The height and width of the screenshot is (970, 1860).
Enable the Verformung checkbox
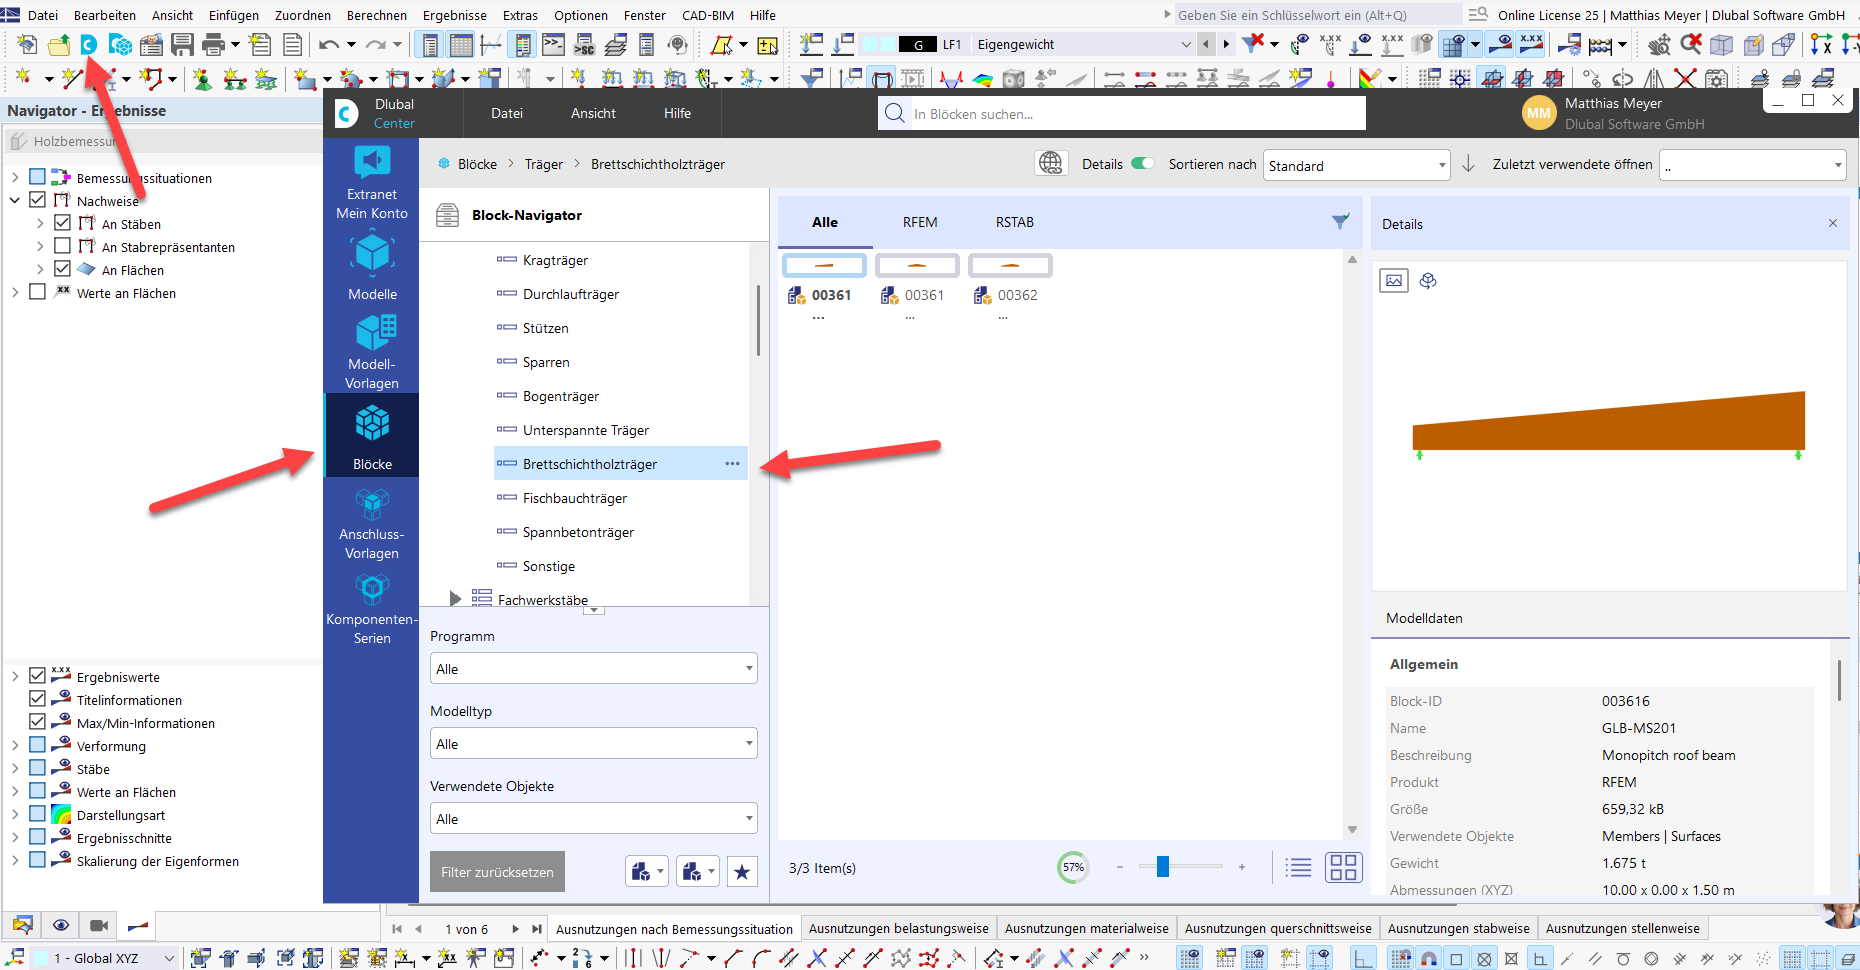(38, 746)
